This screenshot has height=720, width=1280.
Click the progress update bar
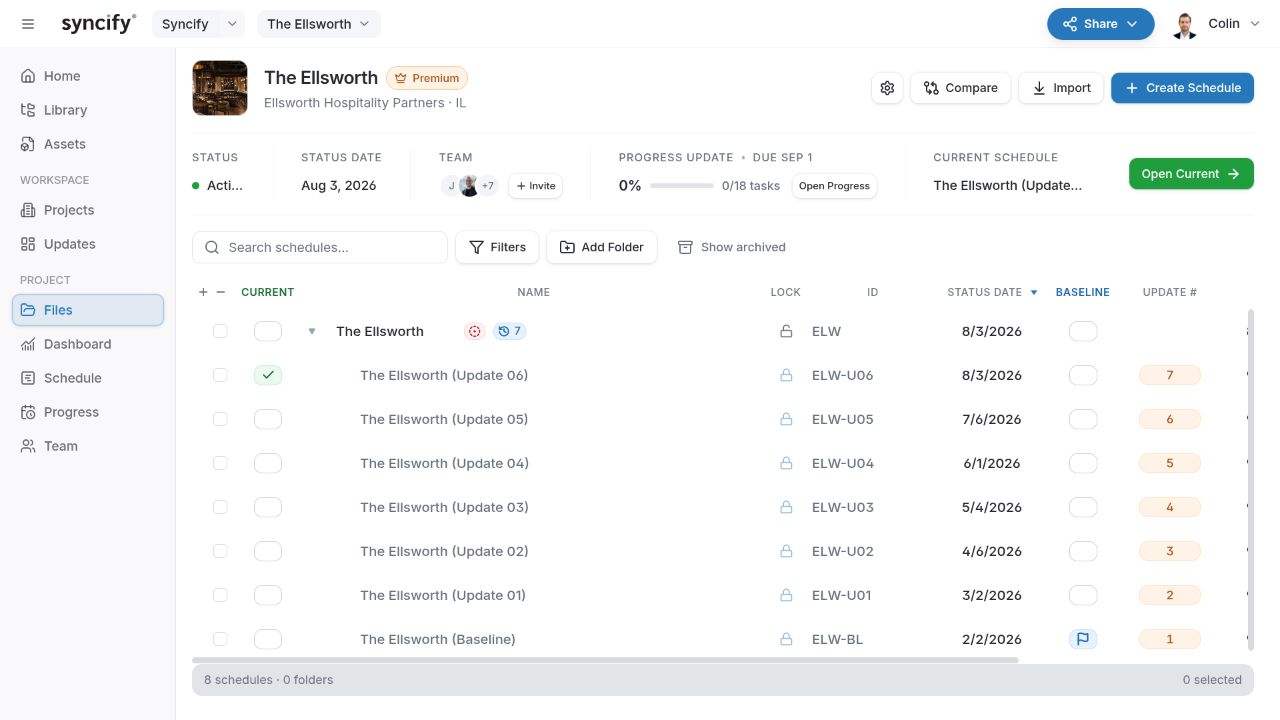682,186
